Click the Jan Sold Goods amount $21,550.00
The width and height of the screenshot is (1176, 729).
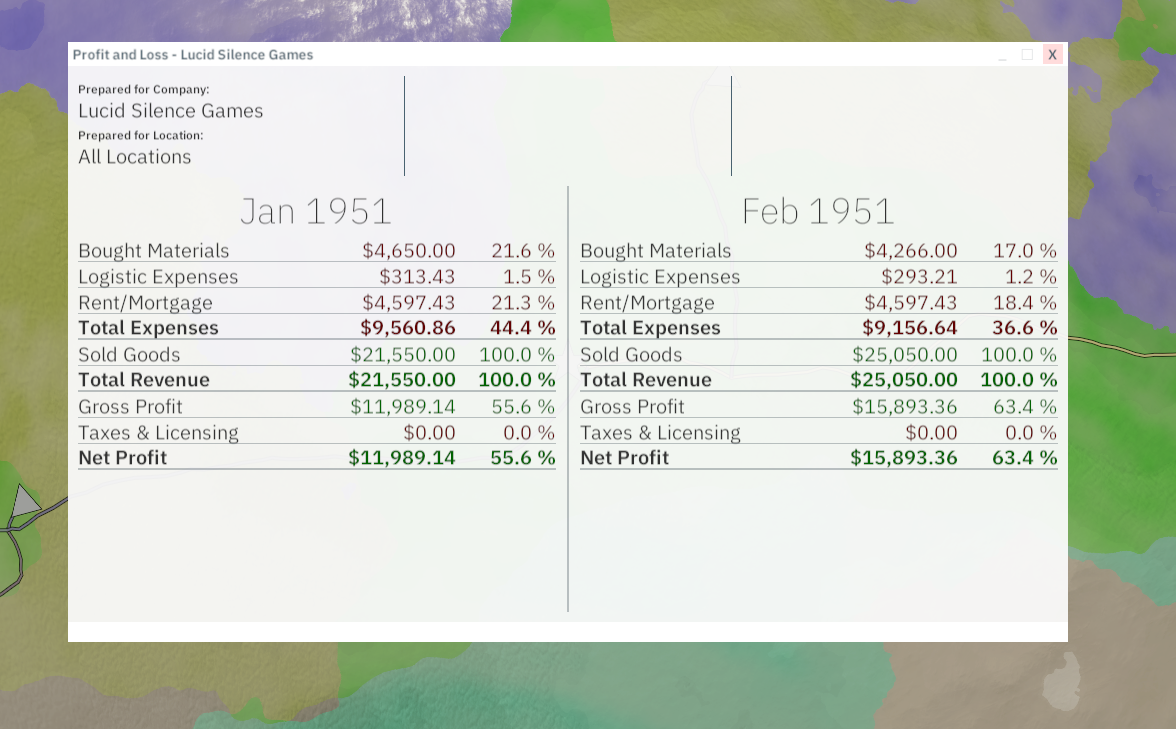tap(403, 355)
